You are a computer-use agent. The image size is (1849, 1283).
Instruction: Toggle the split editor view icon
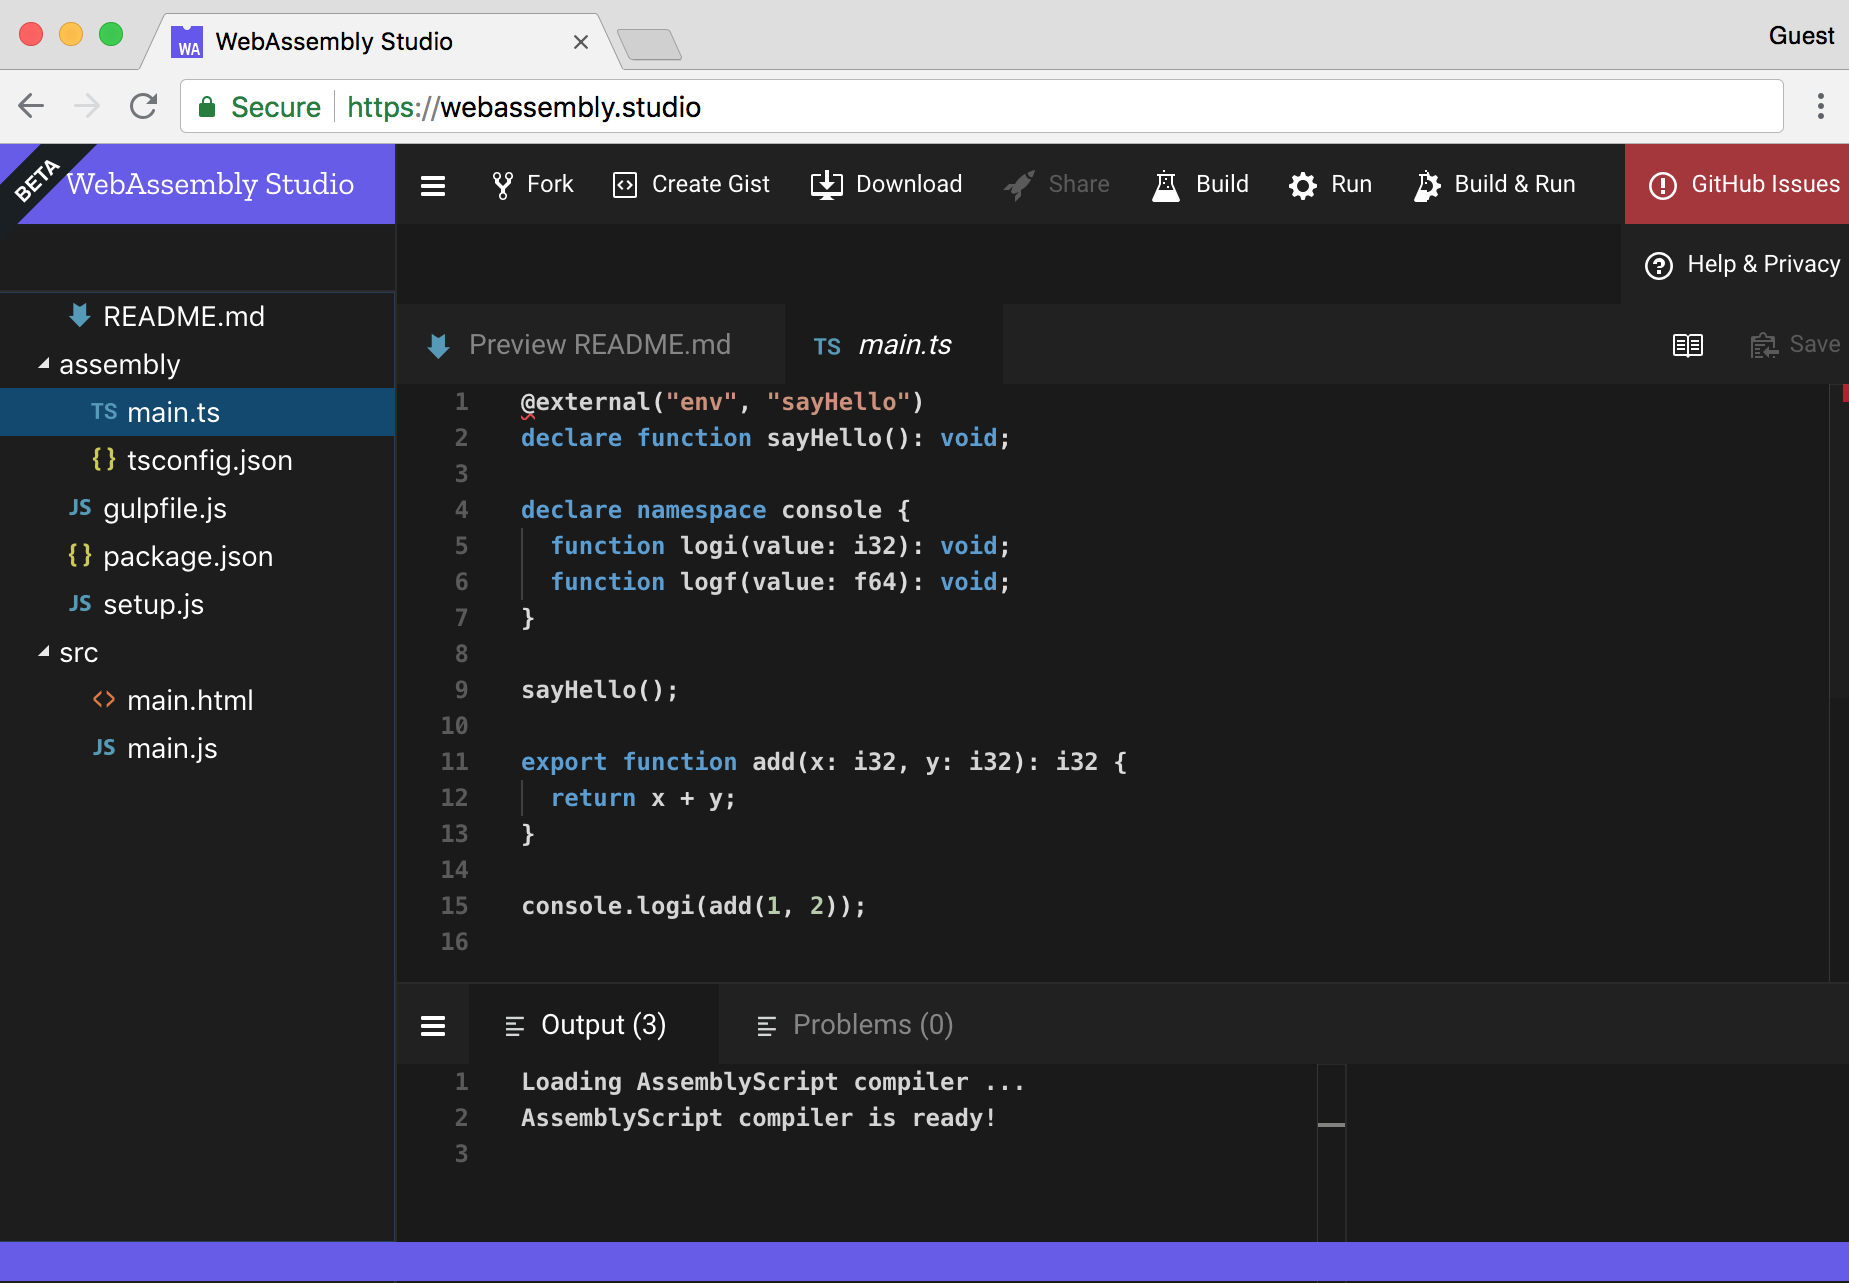pyautogui.click(x=1688, y=345)
